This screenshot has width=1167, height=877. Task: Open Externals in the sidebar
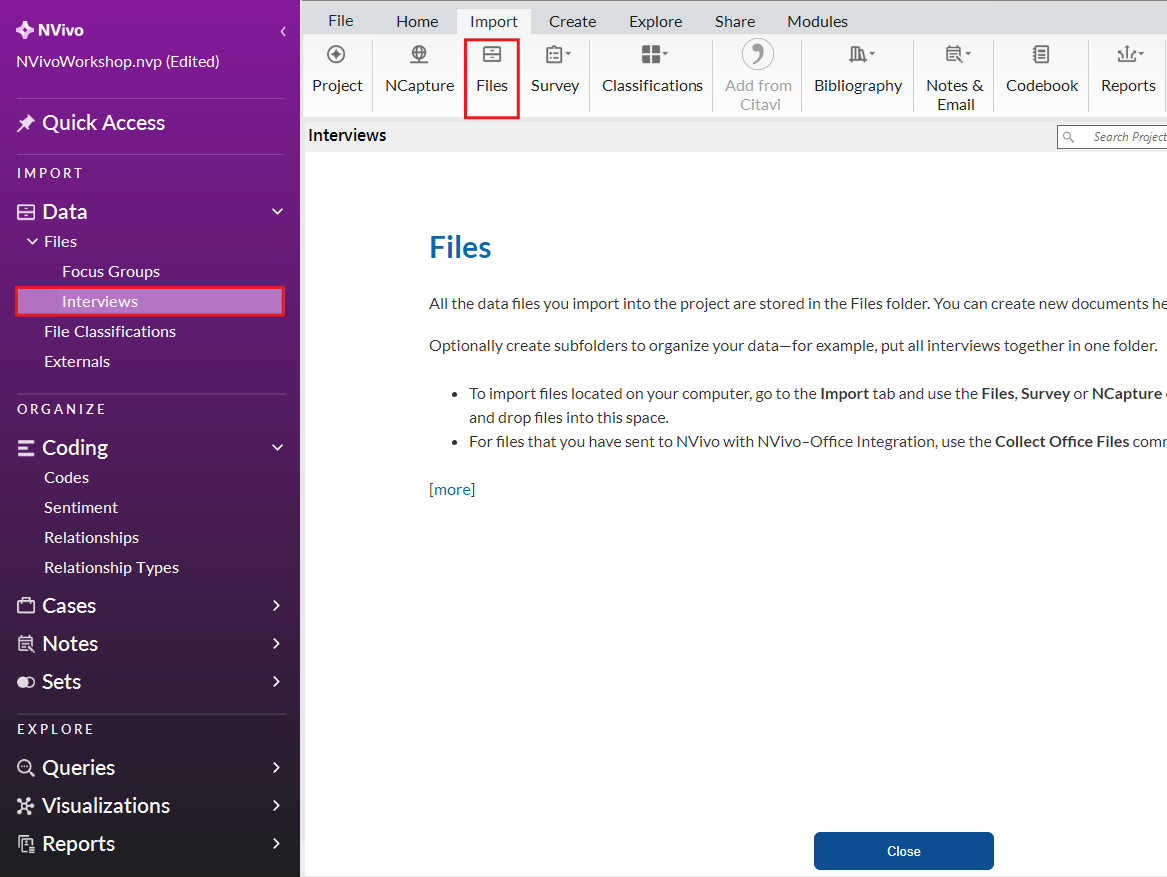click(x=77, y=362)
